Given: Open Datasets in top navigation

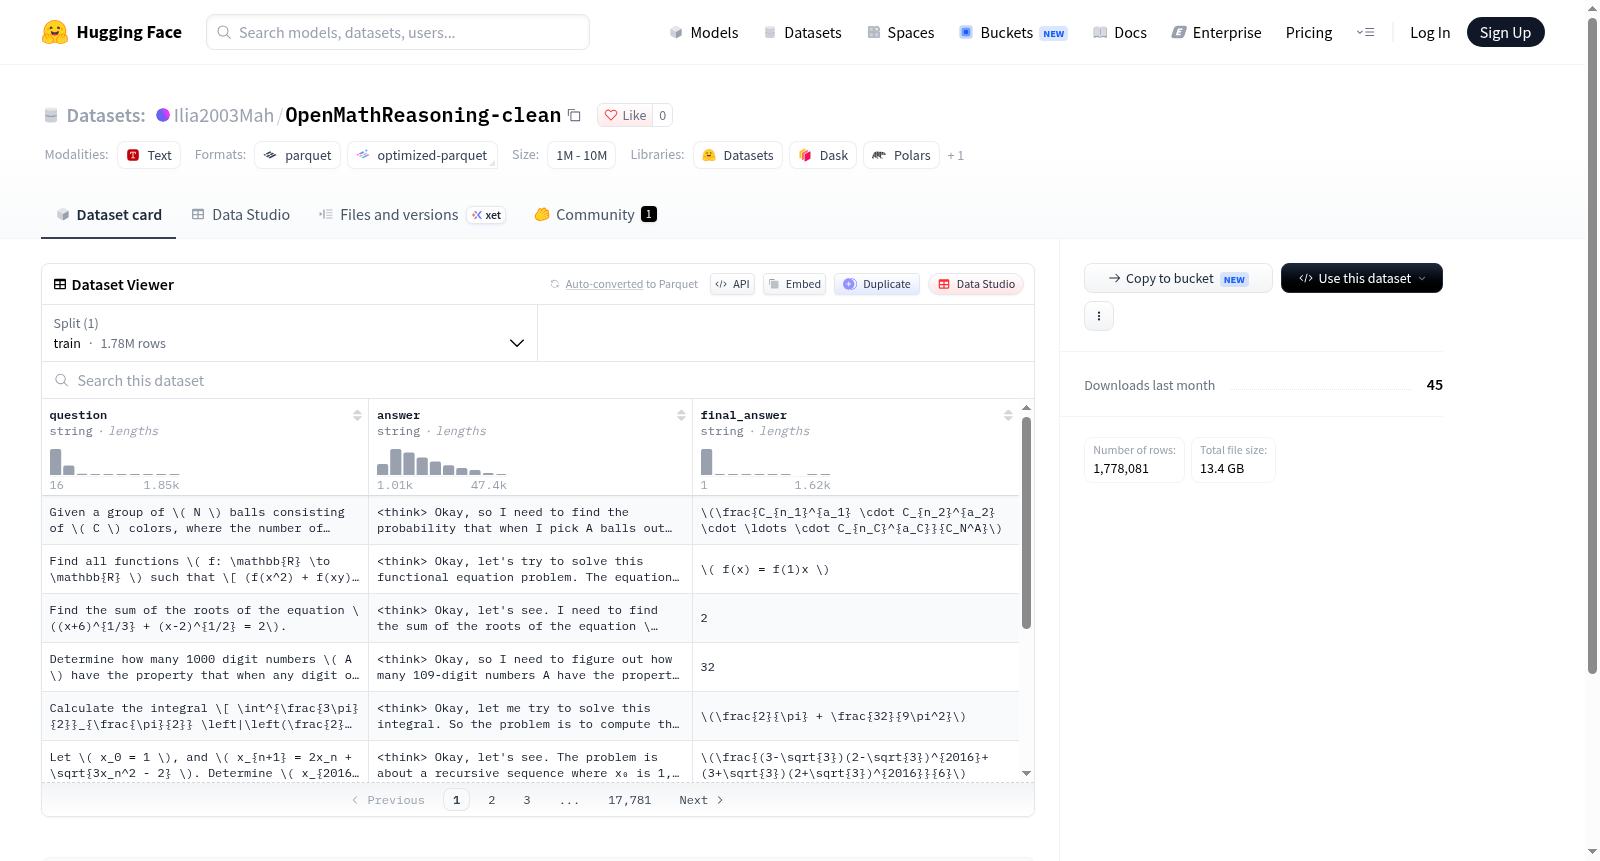Looking at the screenshot, I should (802, 32).
